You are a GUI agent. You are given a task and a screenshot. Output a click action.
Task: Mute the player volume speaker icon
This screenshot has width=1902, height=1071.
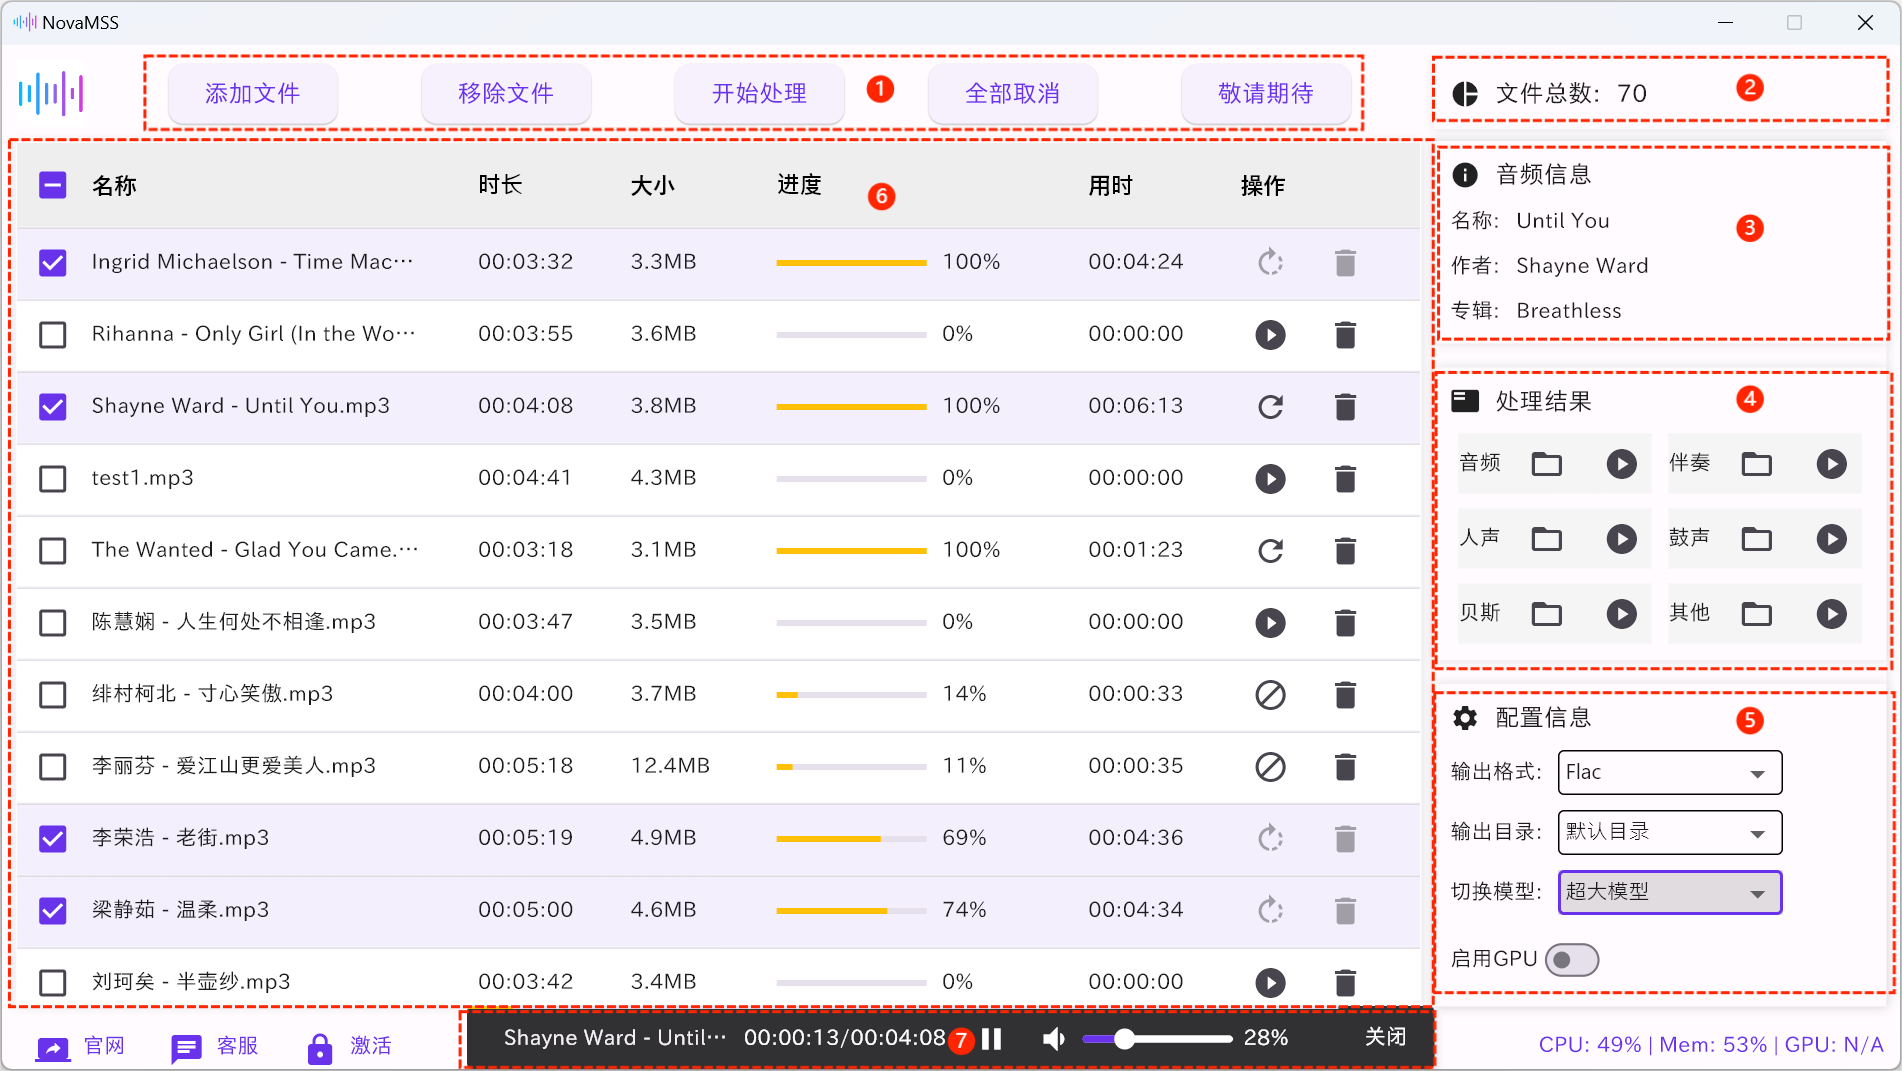point(1053,1039)
